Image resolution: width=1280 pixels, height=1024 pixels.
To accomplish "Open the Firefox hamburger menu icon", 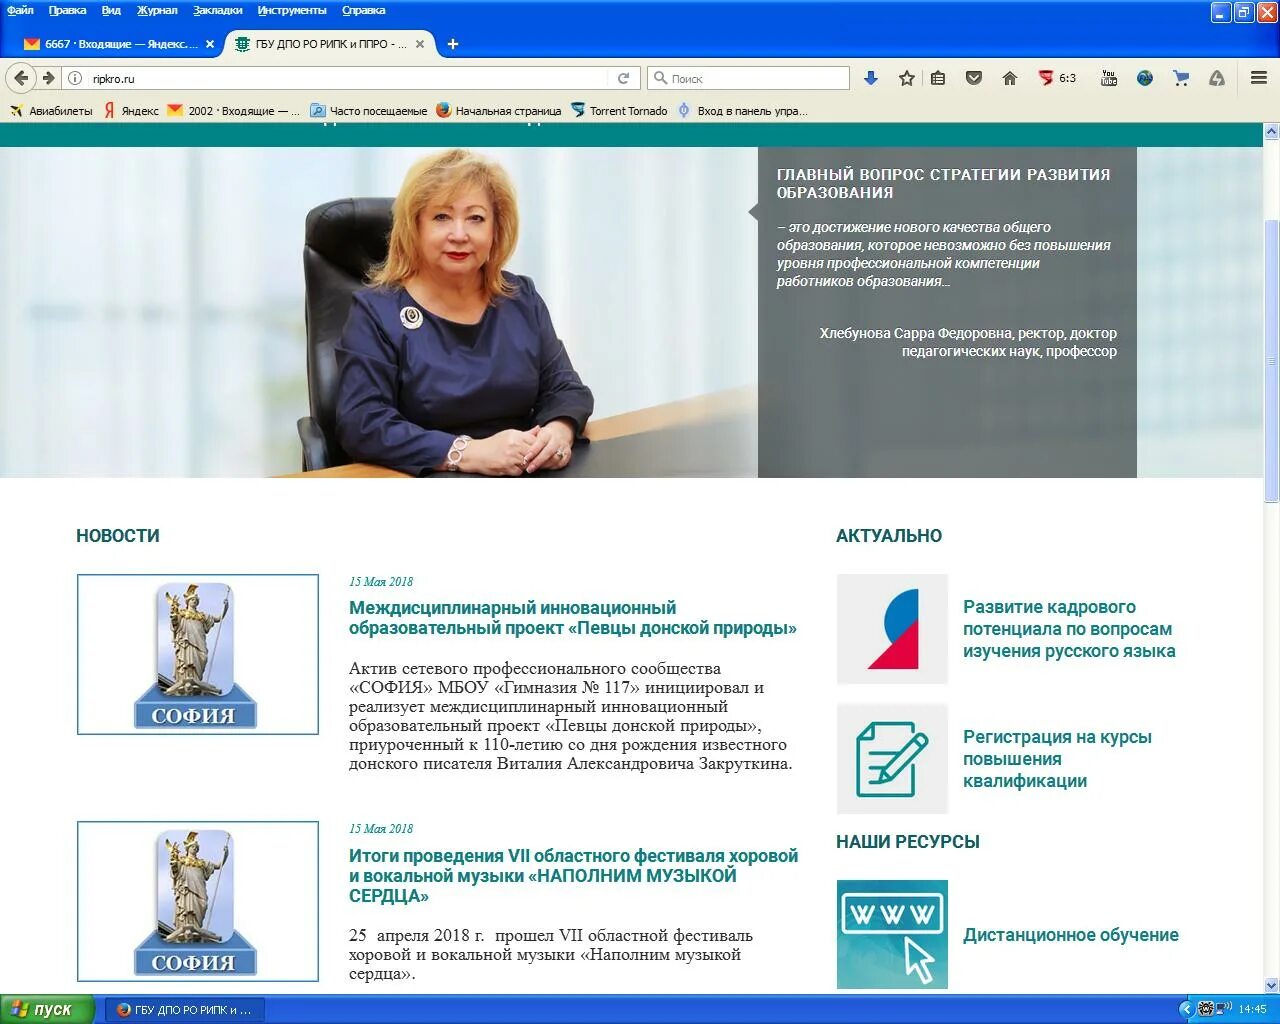I will pyautogui.click(x=1258, y=77).
